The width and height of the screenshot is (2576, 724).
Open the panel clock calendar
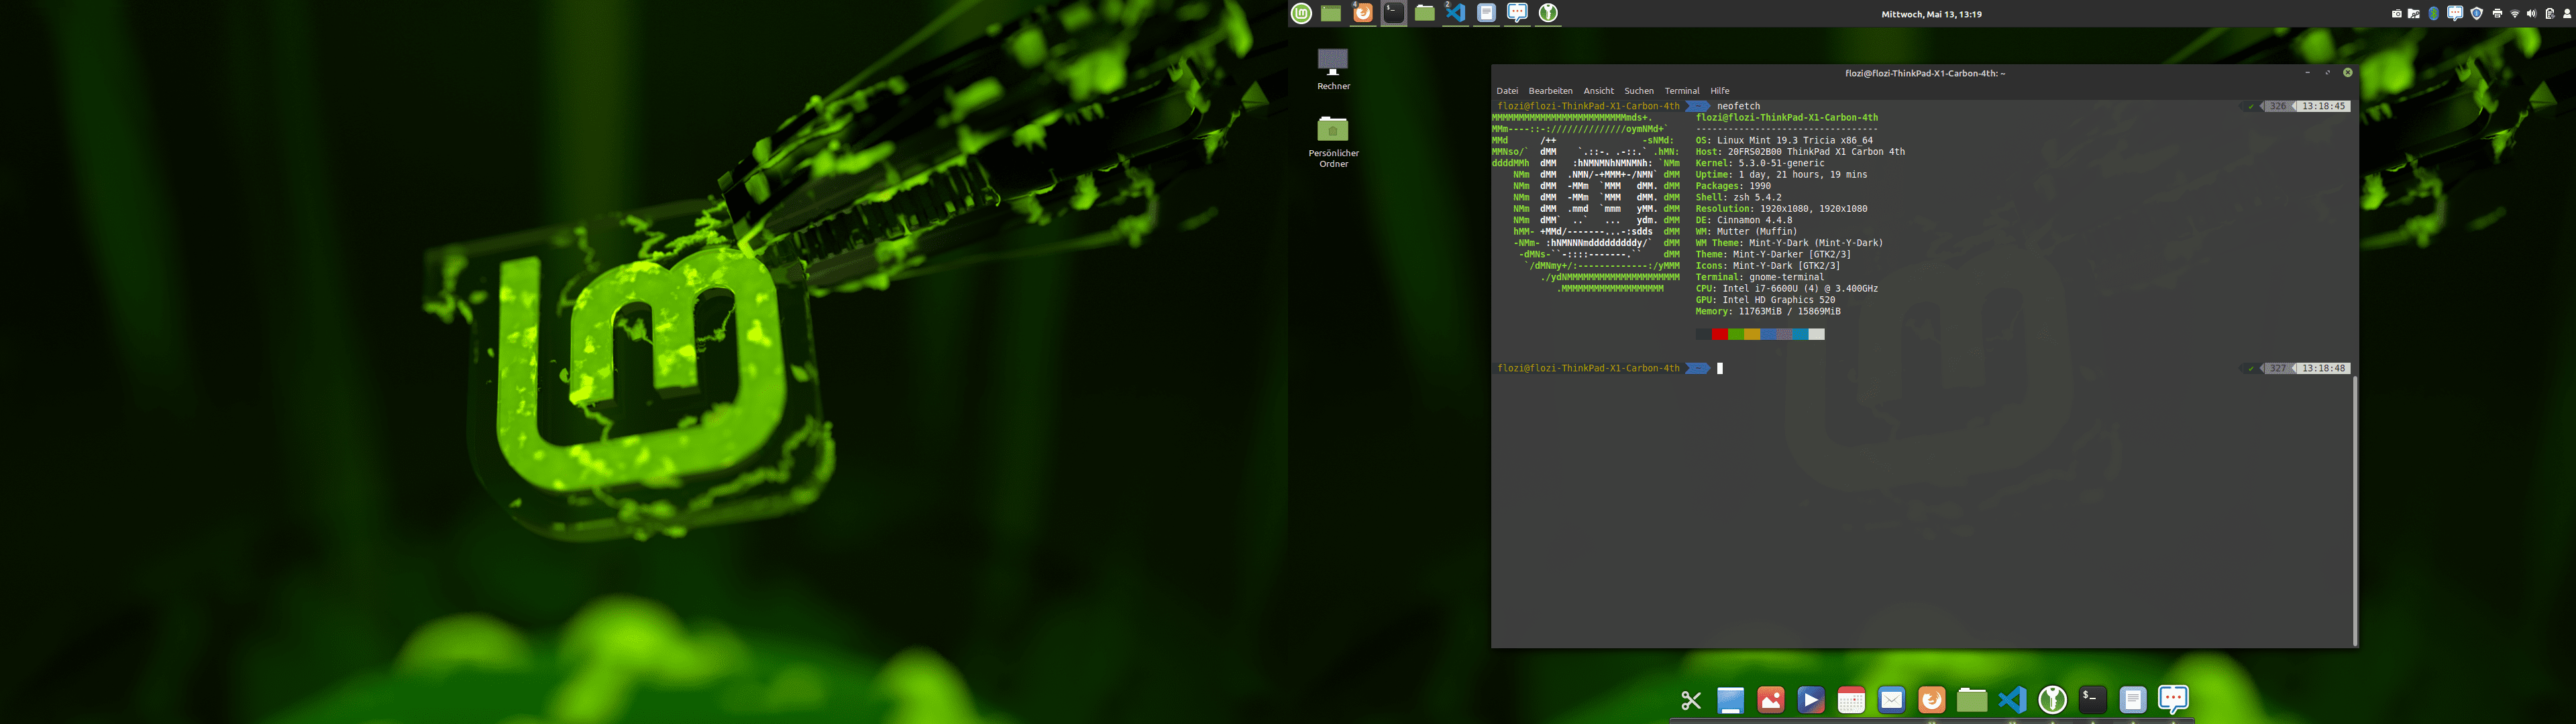click(1932, 14)
